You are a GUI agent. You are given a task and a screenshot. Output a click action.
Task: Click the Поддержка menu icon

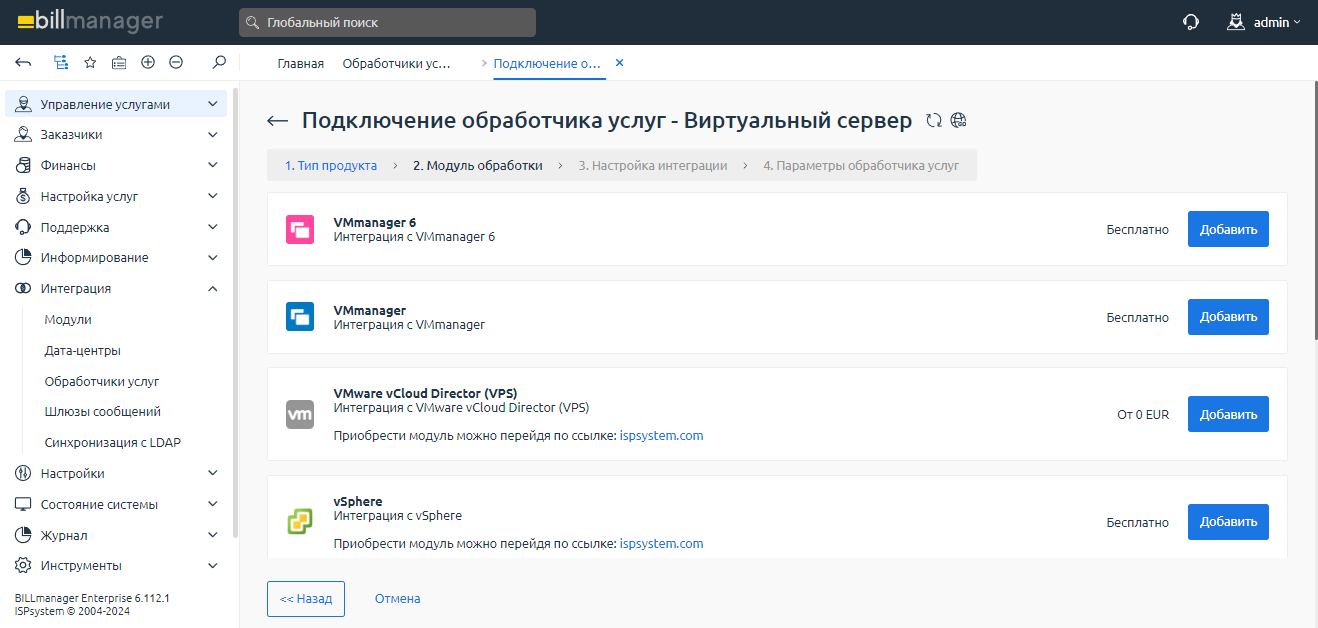(x=23, y=227)
